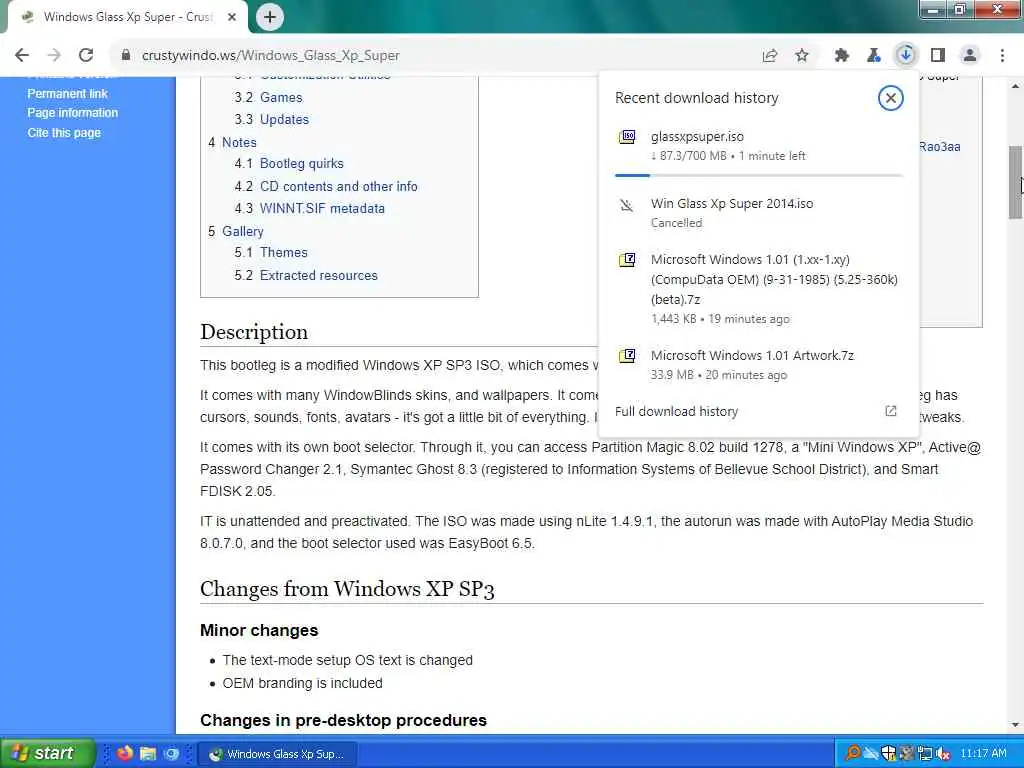Screen dimensions: 1024x768
Task: Click Windows Security shield tray icon
Action: (x=889, y=754)
